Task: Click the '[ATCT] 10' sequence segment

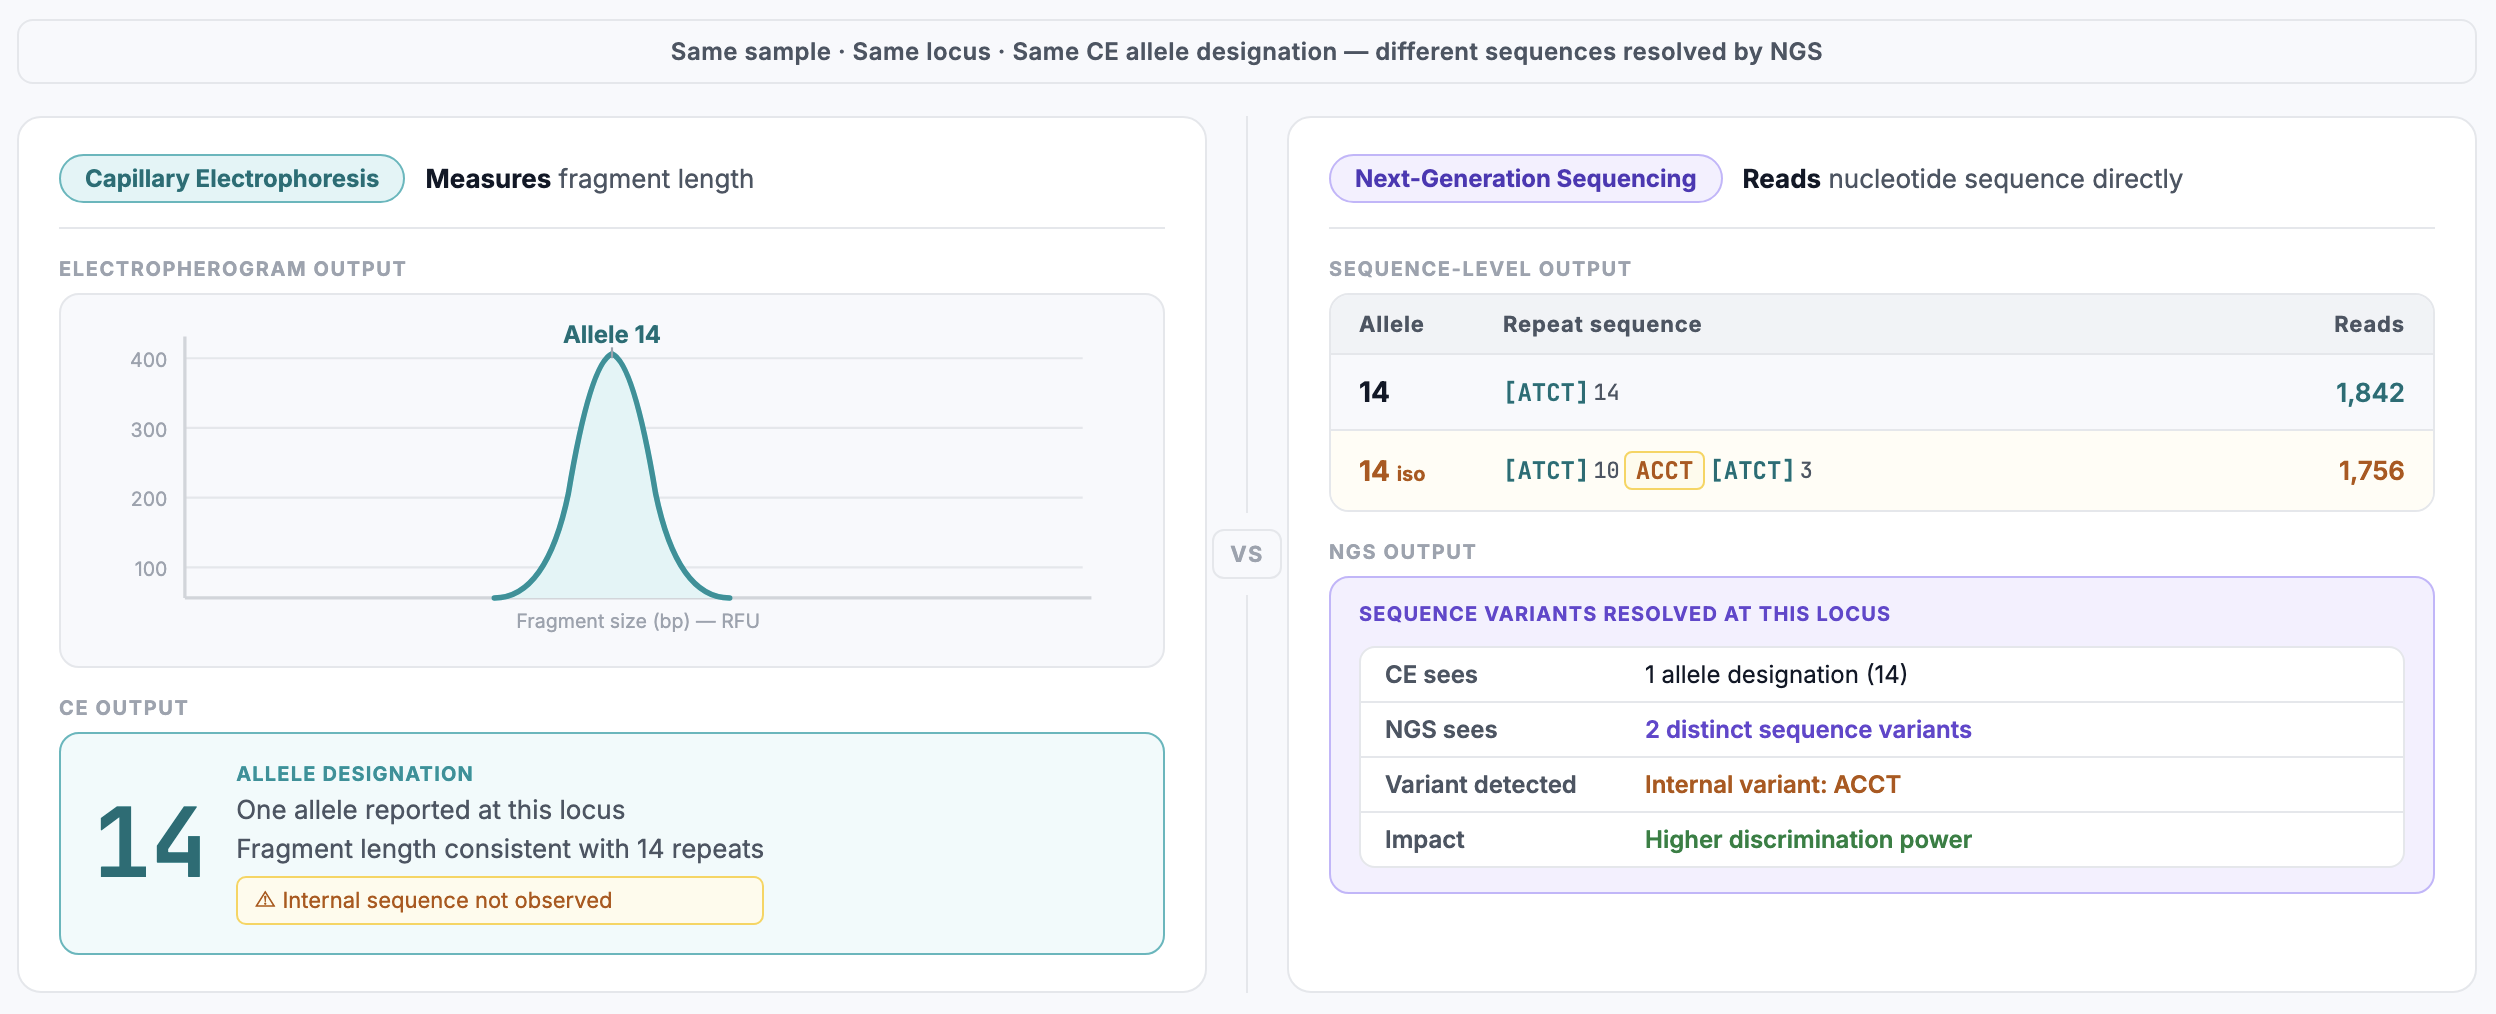Action: click(x=1562, y=471)
